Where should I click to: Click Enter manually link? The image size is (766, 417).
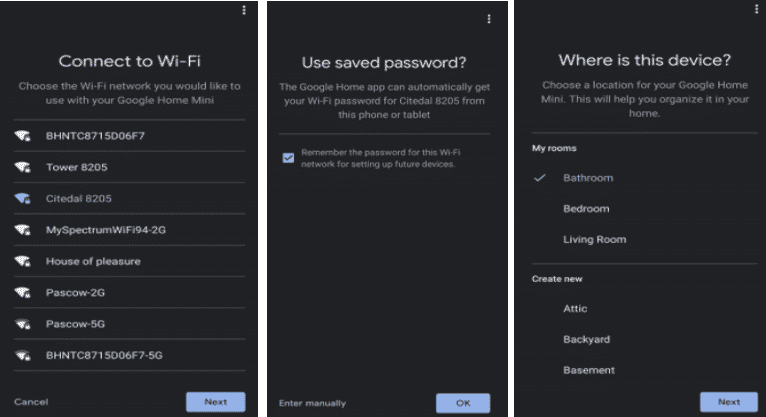tap(312, 403)
